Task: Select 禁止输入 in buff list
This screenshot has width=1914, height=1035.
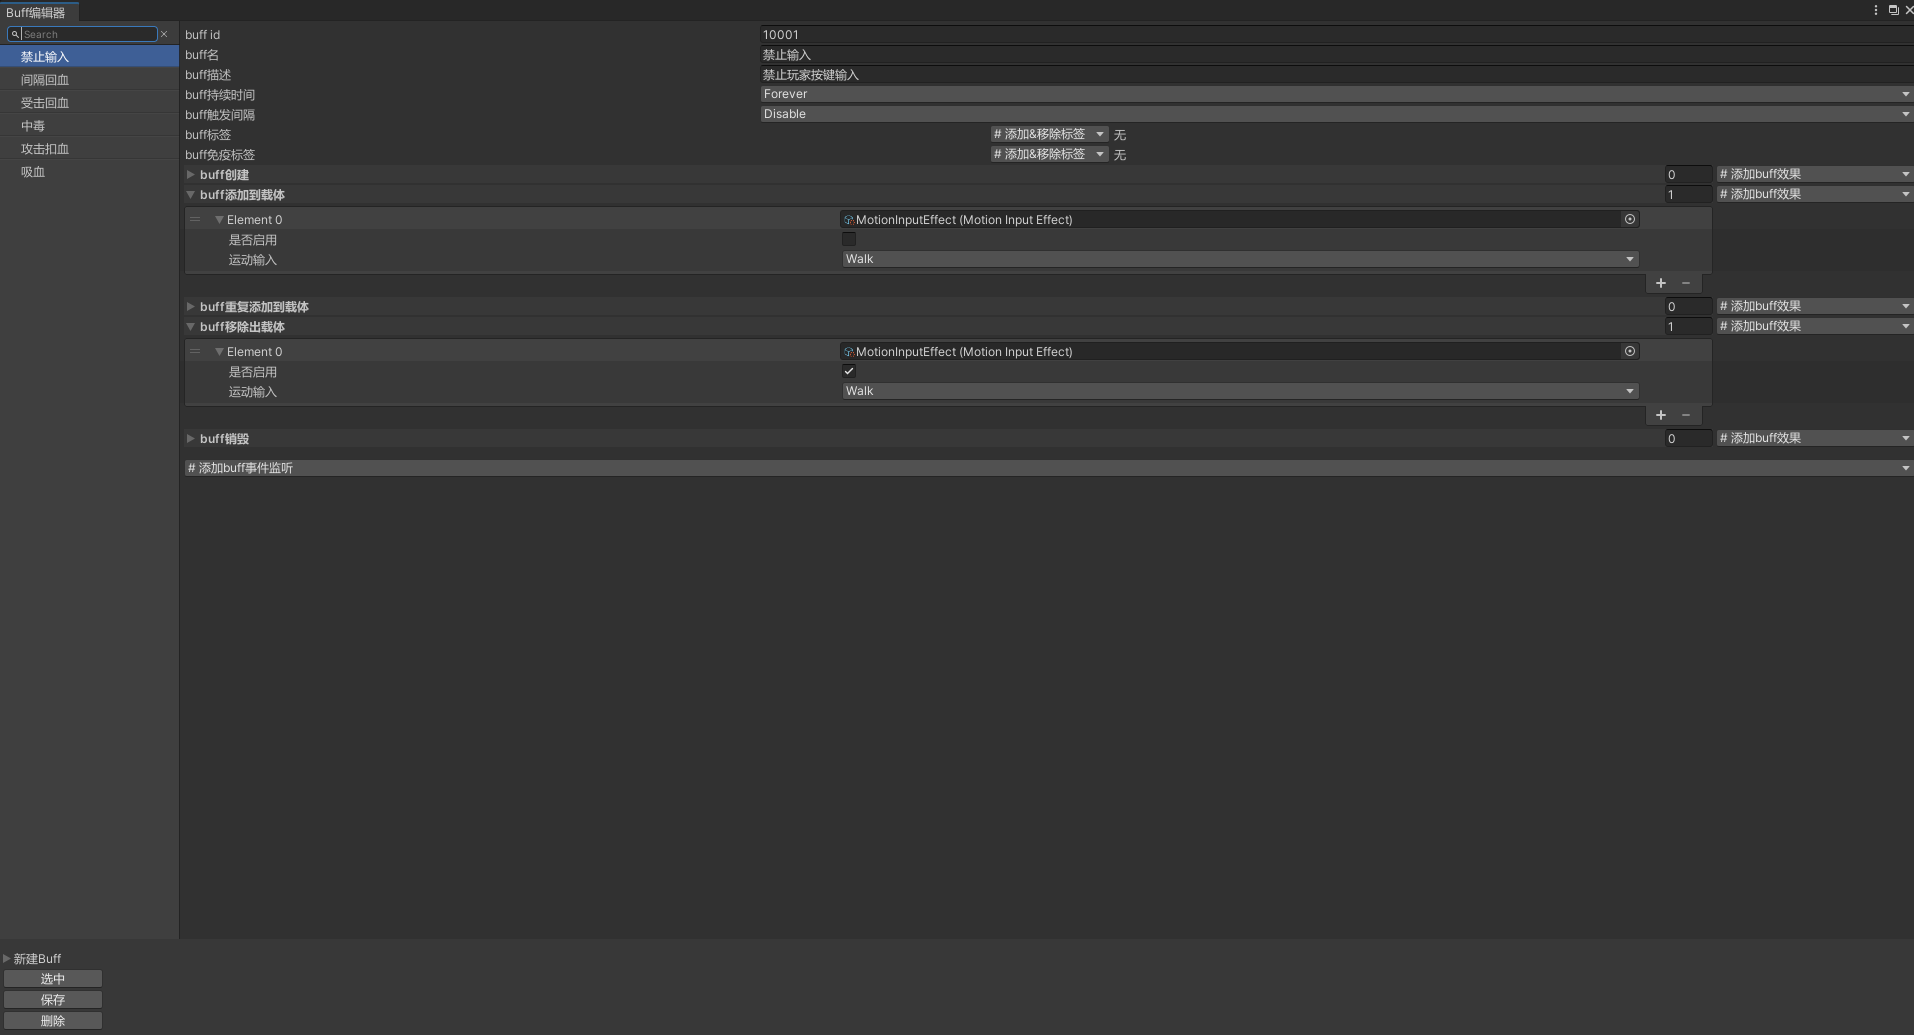Action: [89, 57]
